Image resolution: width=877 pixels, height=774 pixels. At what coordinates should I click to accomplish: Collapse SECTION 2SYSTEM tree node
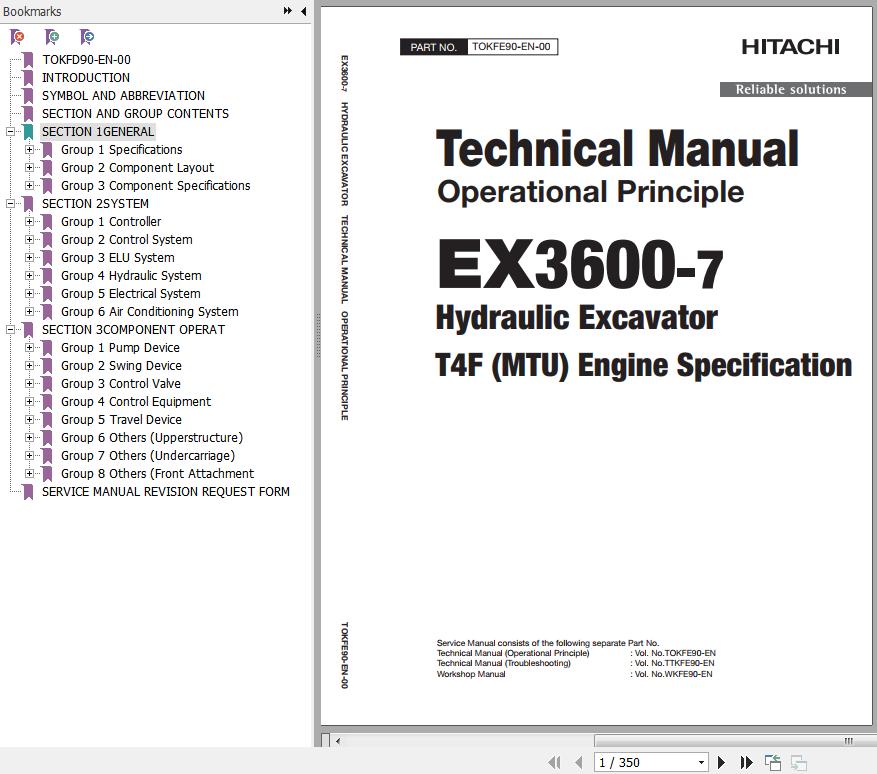pos(11,204)
